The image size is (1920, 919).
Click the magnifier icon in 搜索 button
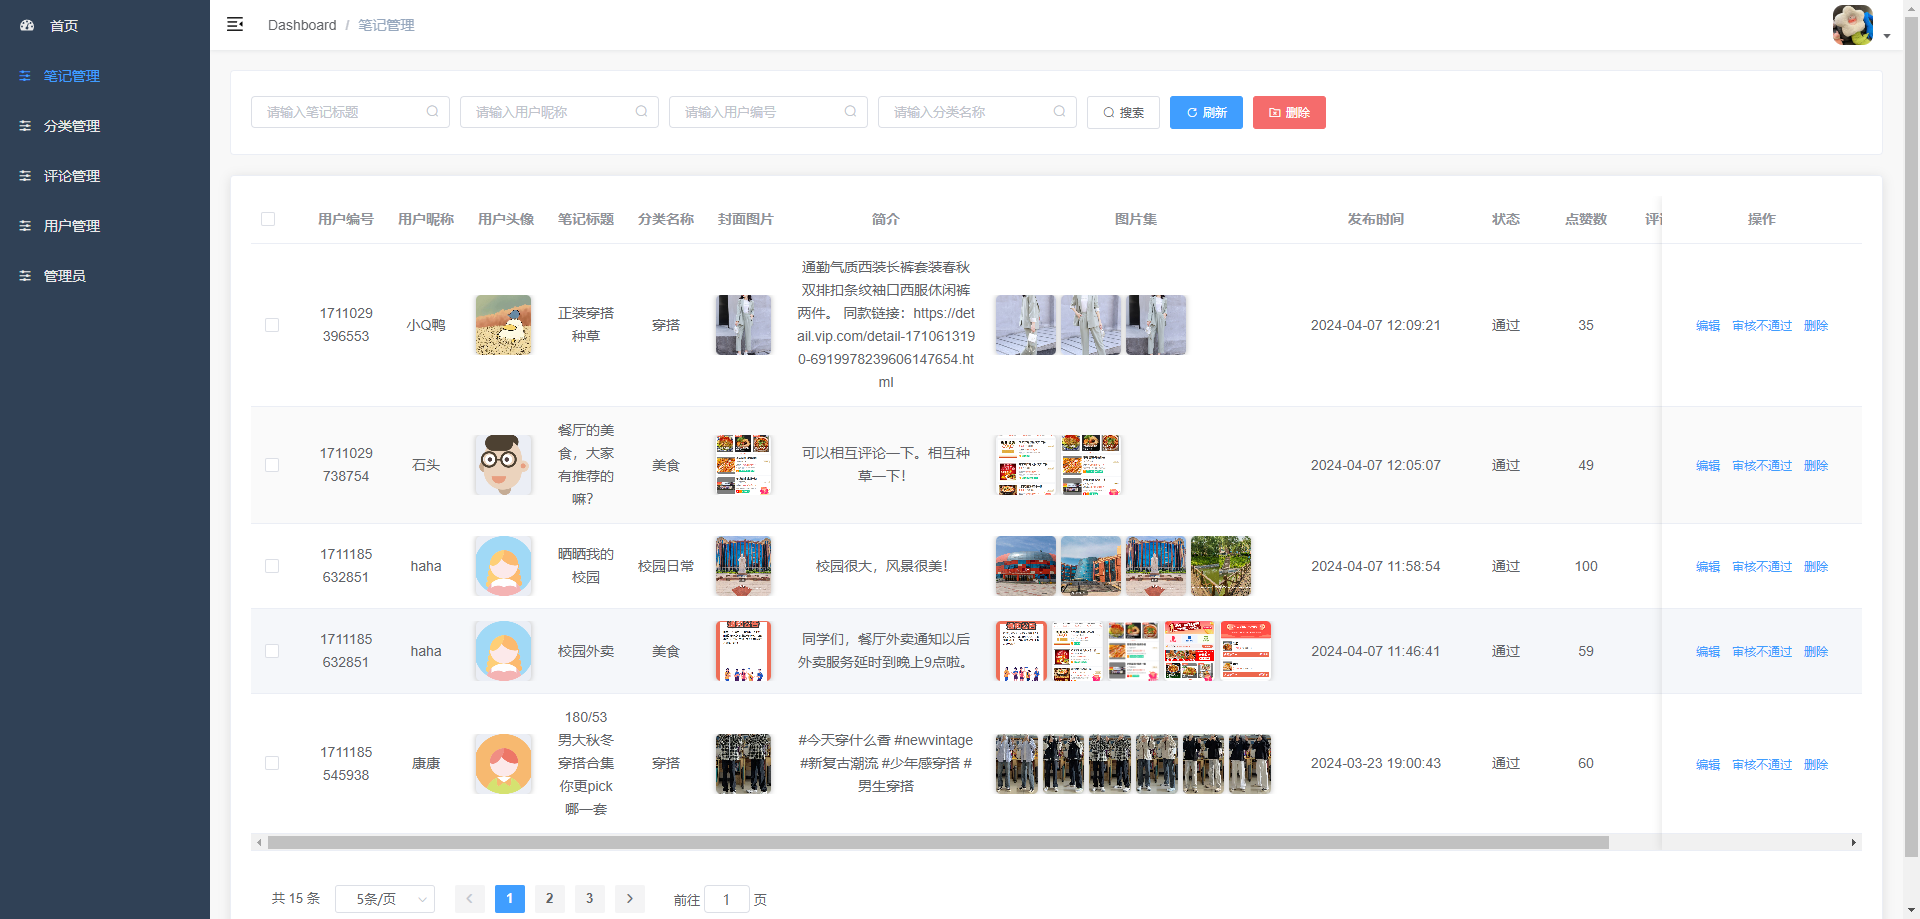coord(1107,112)
